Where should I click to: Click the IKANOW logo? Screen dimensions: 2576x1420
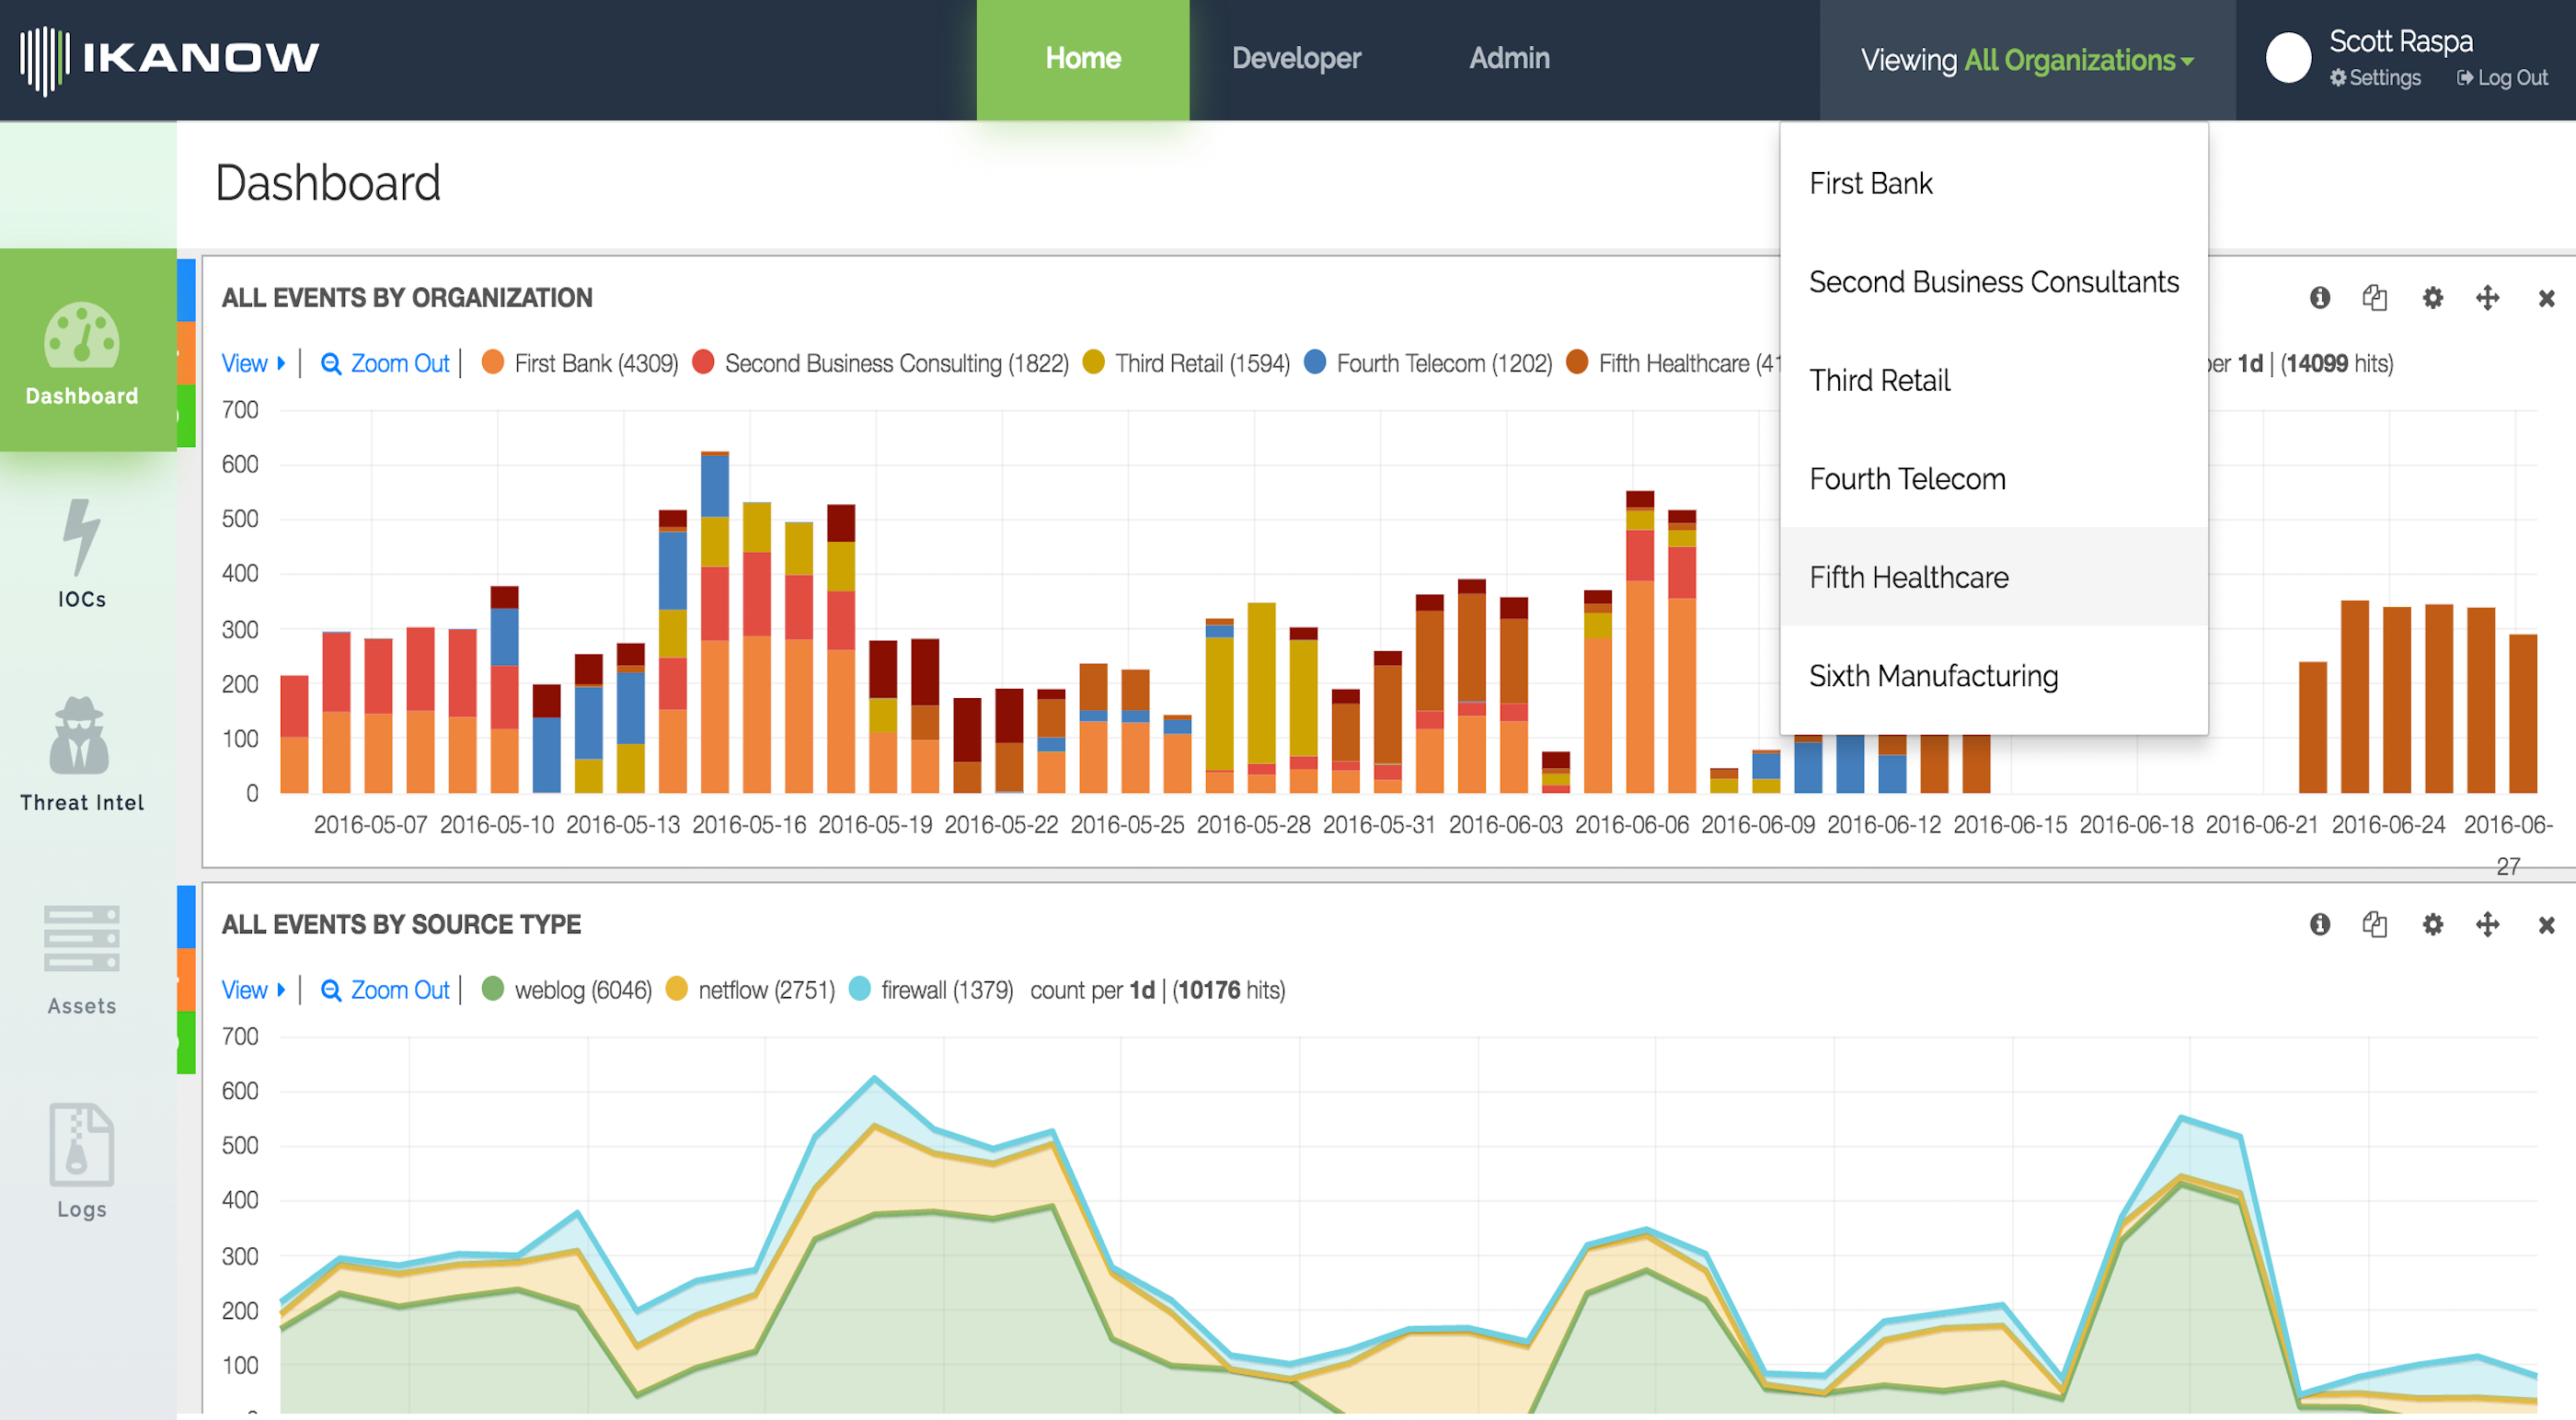click(169, 59)
